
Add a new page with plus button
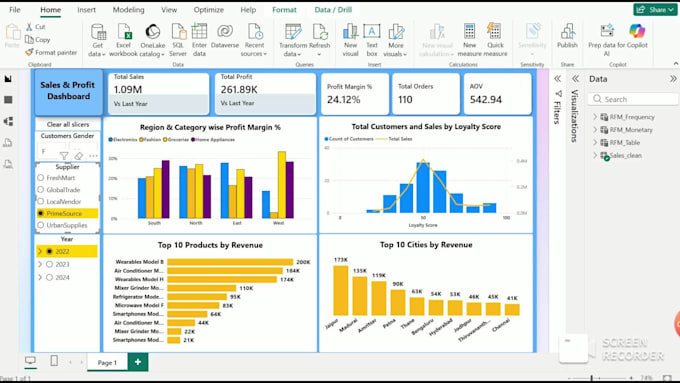click(x=138, y=362)
